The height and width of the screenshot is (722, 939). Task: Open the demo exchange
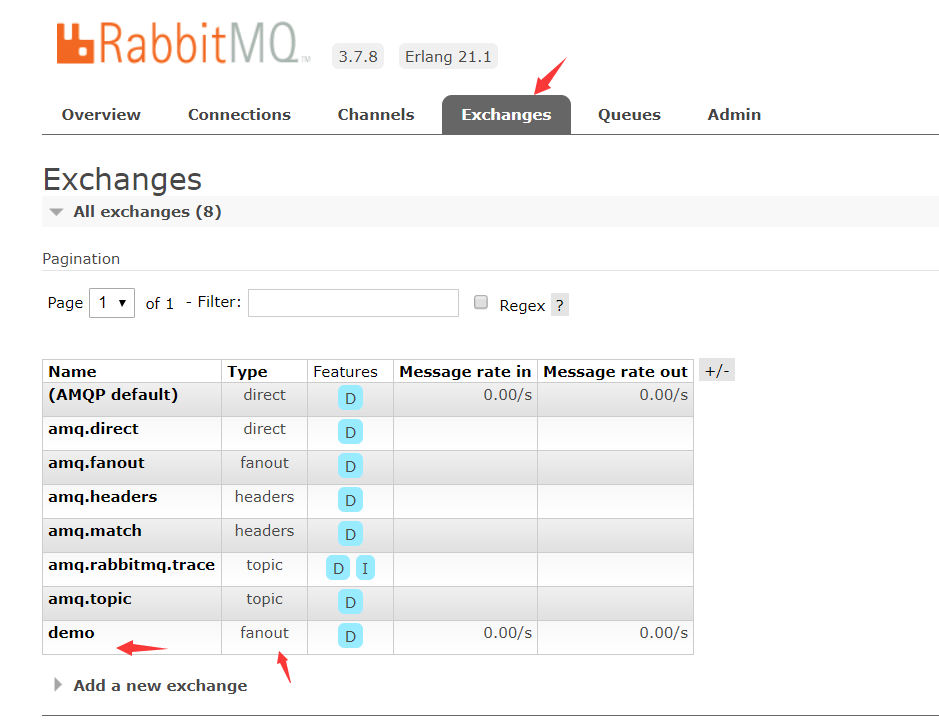(71, 633)
